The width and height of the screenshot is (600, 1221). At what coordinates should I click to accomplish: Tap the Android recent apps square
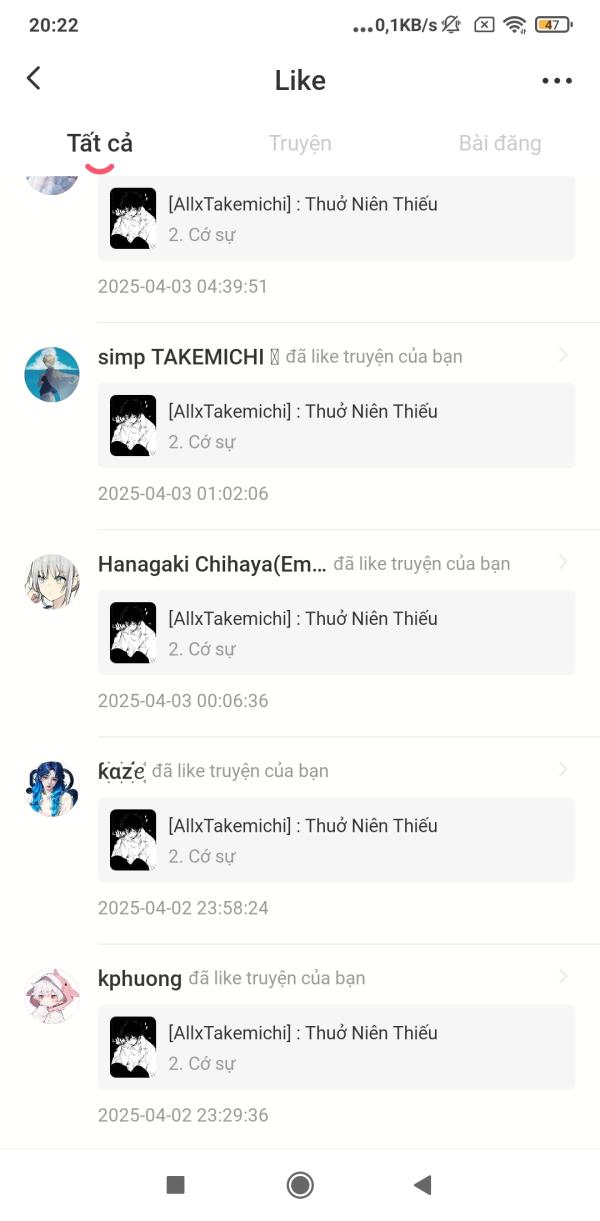coord(175,1185)
